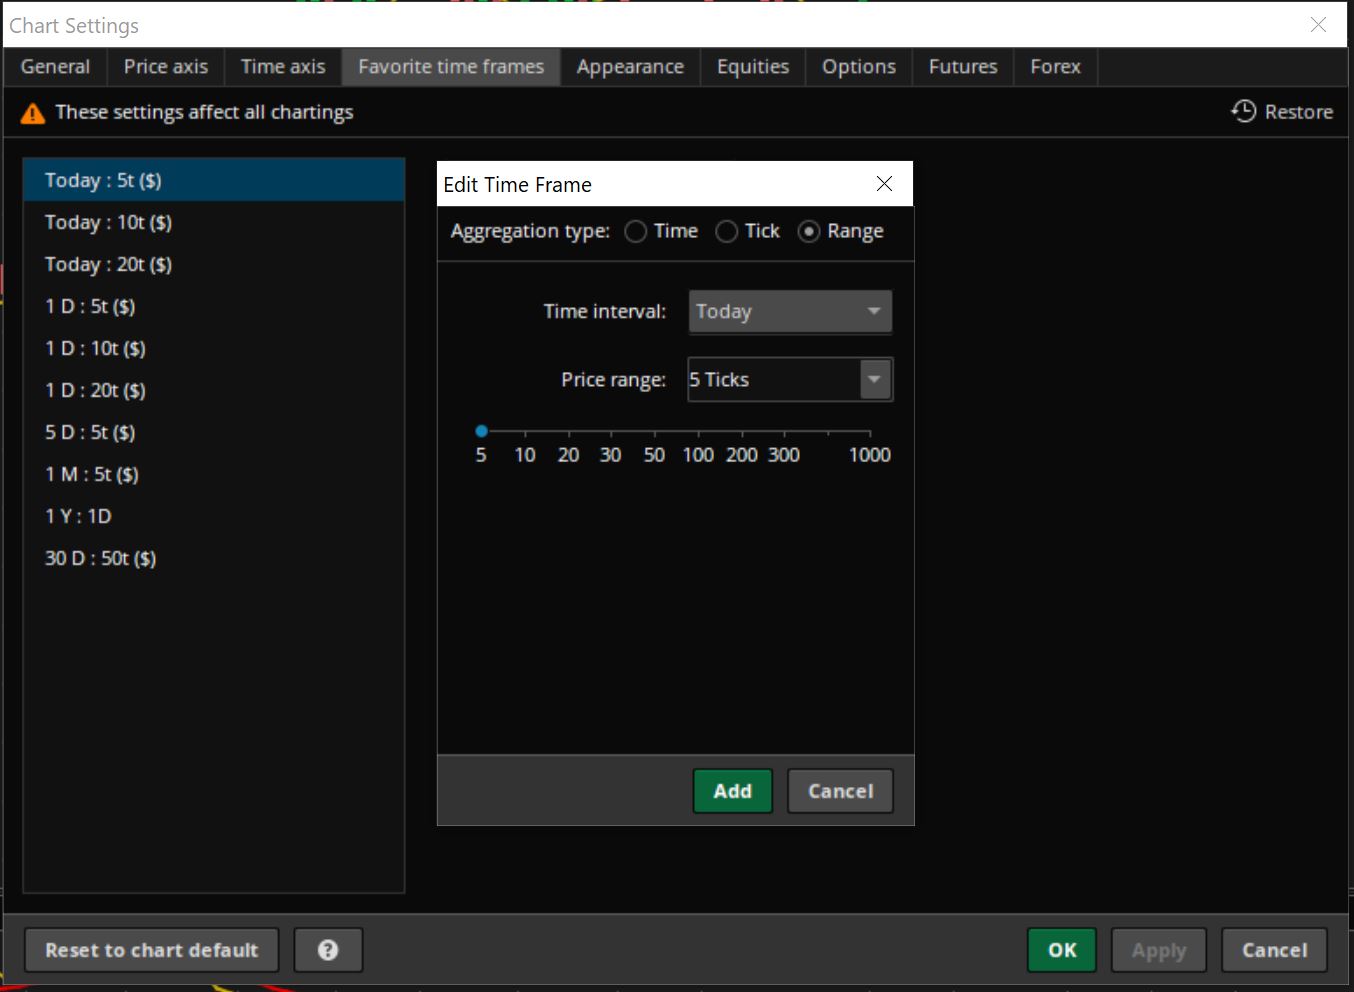Cancel the Edit Time Frame dialog
The width and height of the screenshot is (1354, 992).
click(841, 791)
